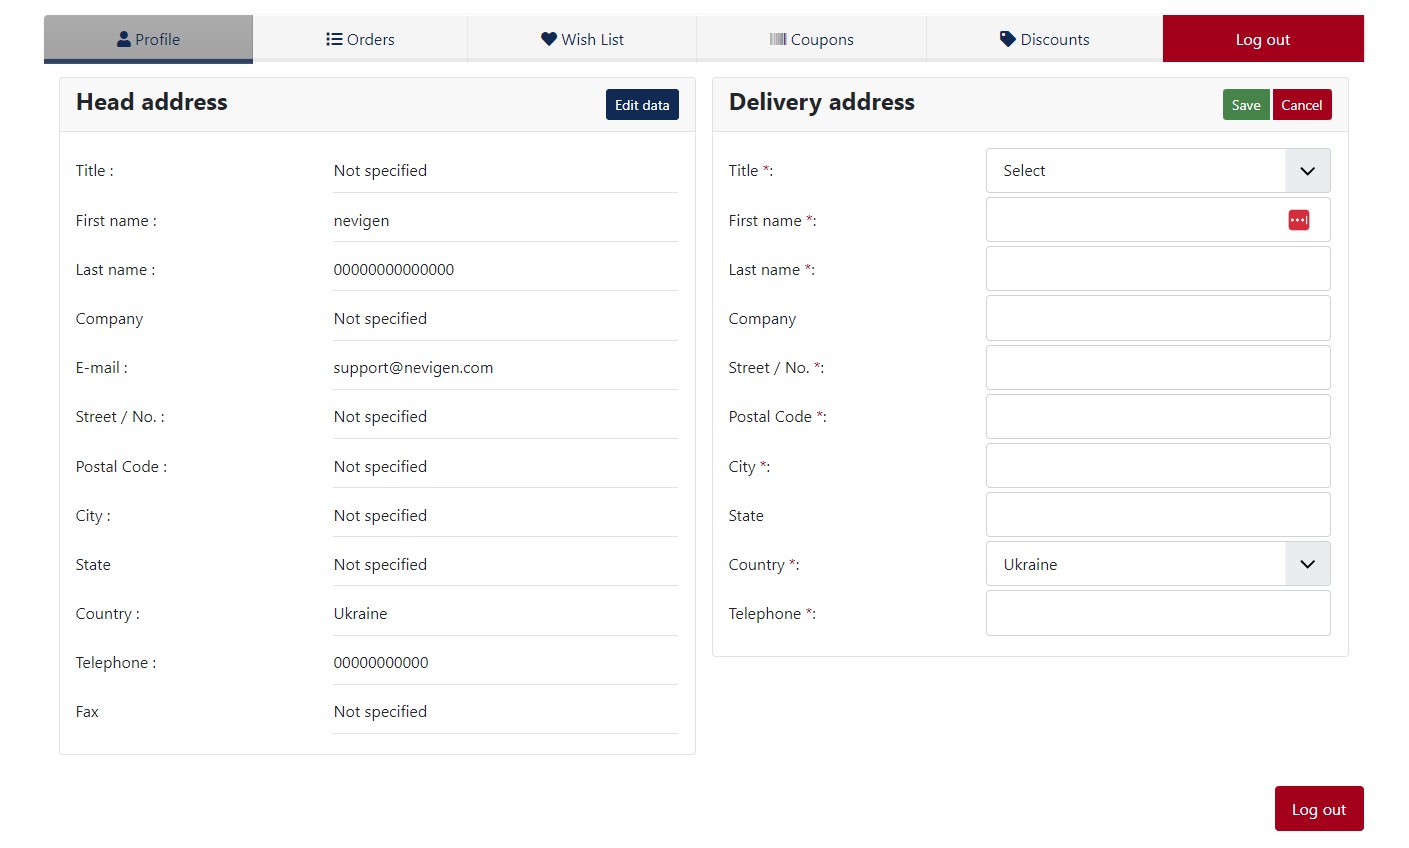This screenshot has width=1409, height=848.
Task: Focus the delivery First name field
Action: pyautogui.click(x=1130, y=220)
